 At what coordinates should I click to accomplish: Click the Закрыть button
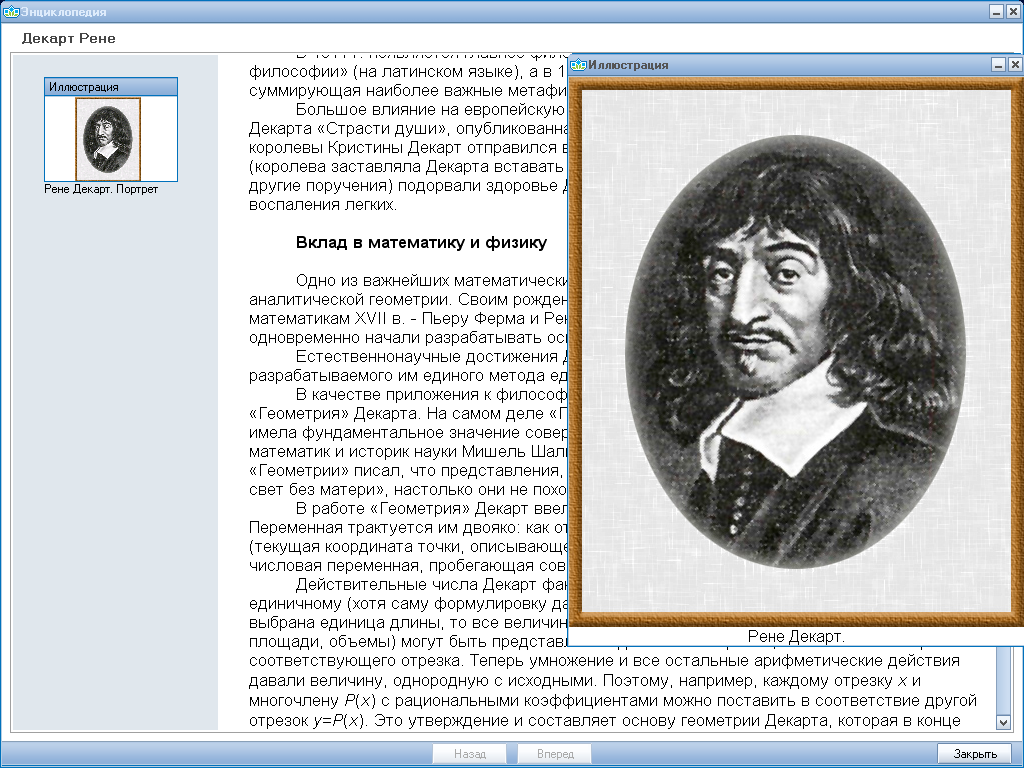[975, 754]
